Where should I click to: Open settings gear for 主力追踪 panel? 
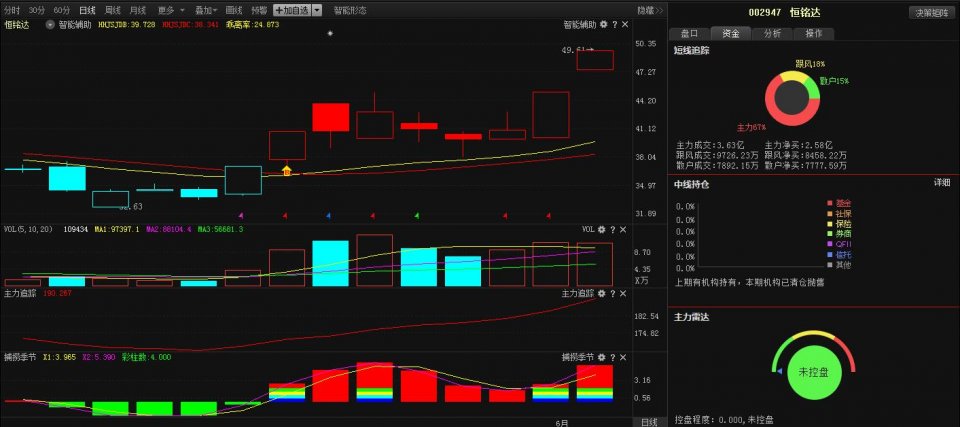click(602, 293)
